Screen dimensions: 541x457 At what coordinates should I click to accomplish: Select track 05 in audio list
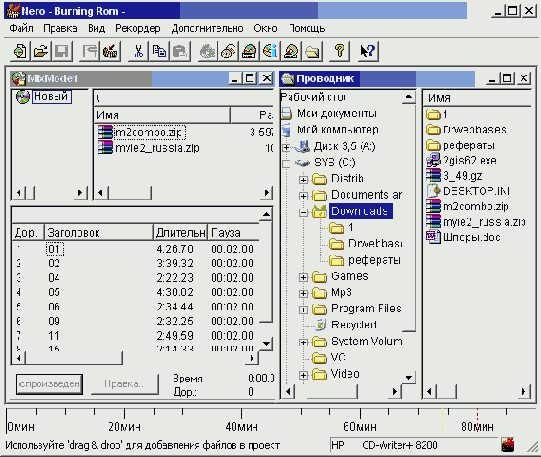coord(54,292)
